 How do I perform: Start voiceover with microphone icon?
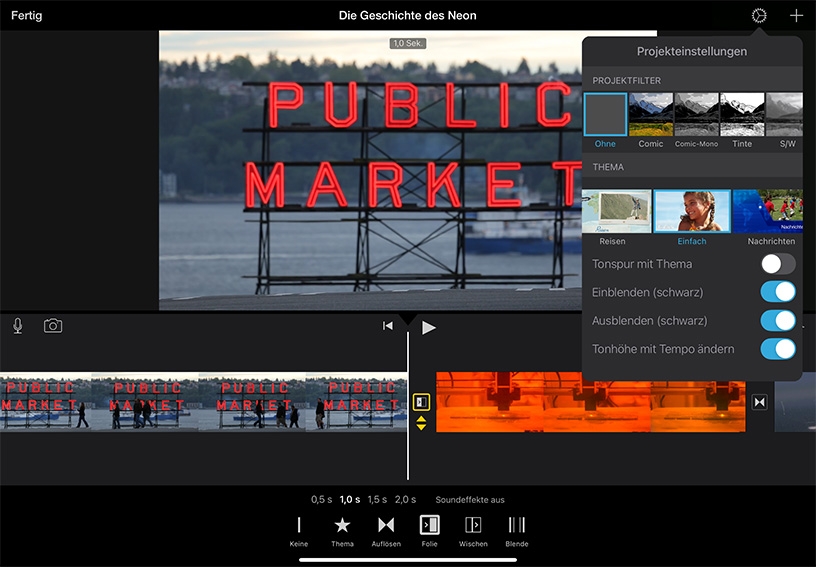pos(18,326)
